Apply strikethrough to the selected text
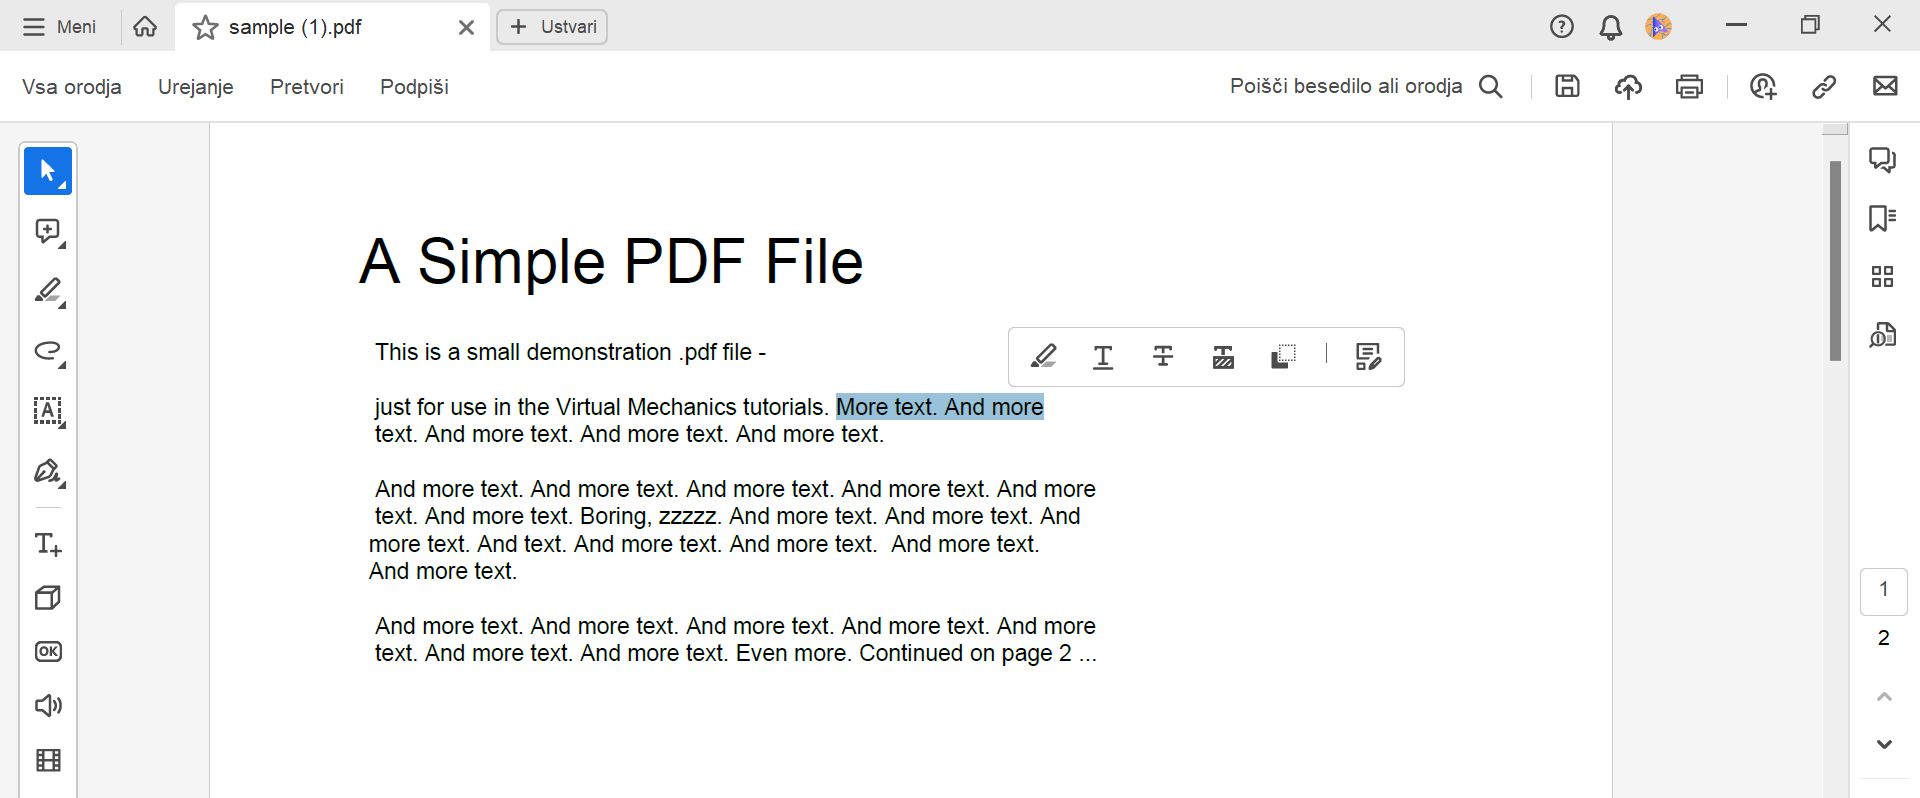 [x=1163, y=357]
